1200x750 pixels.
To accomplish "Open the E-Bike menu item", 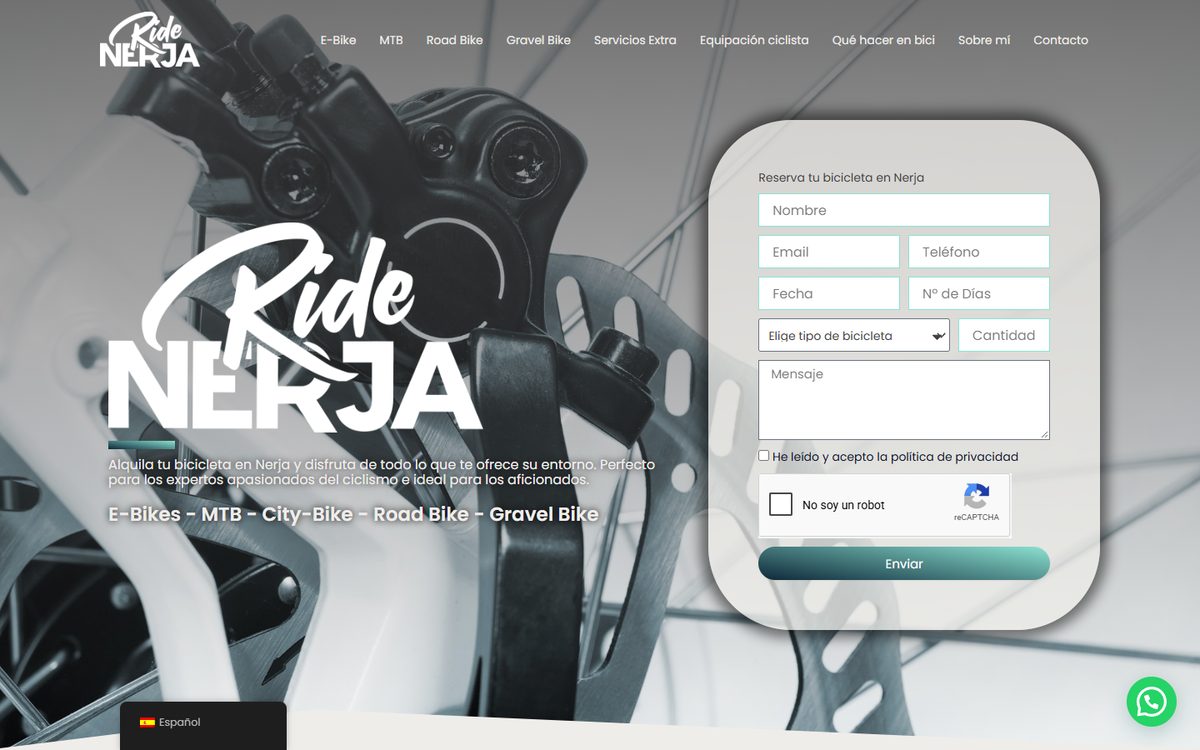I will pos(338,40).
